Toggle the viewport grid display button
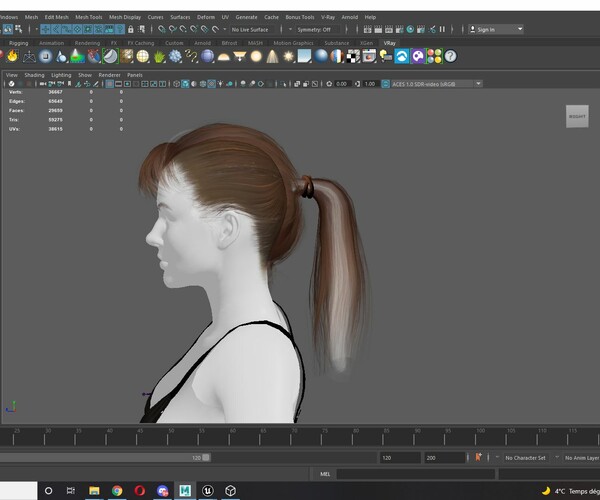The height and width of the screenshot is (500, 600). (x=109, y=84)
